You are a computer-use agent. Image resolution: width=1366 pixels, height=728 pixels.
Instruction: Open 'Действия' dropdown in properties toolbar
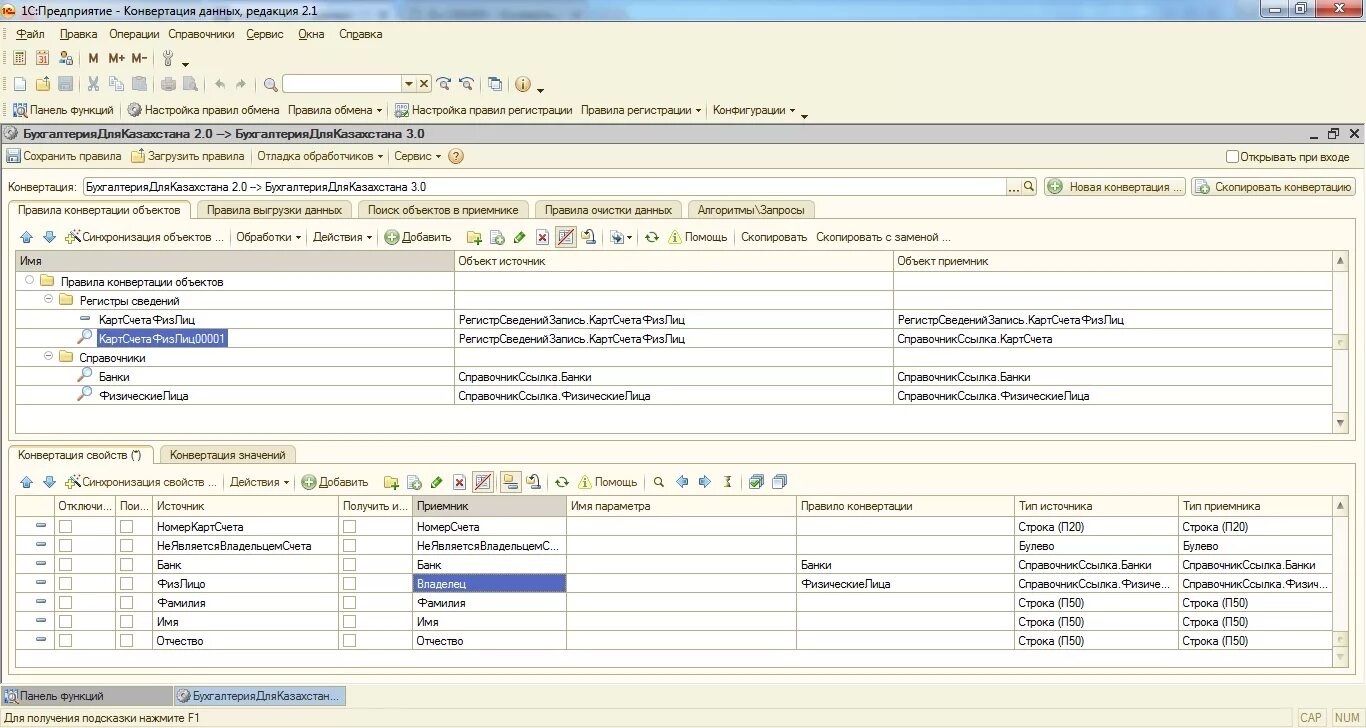pyautogui.click(x=259, y=482)
